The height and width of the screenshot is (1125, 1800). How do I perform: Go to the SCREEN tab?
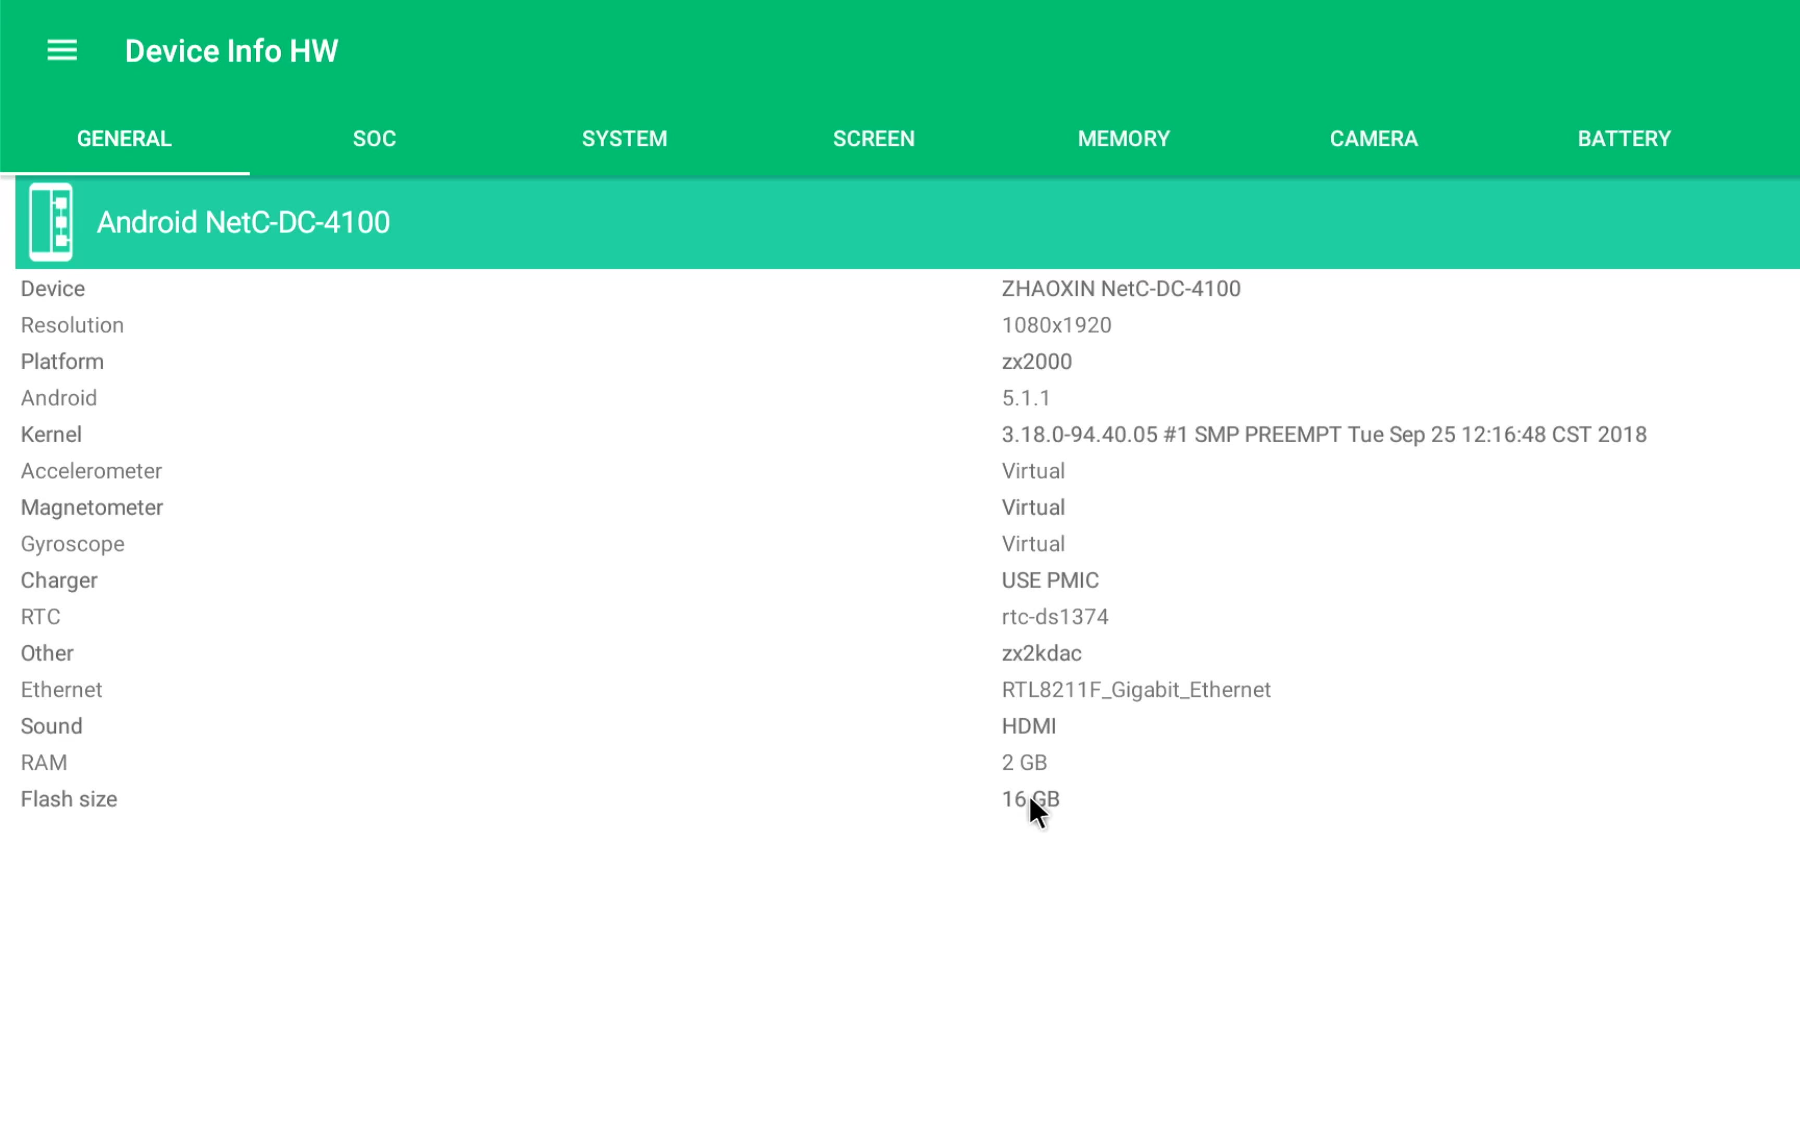click(874, 139)
